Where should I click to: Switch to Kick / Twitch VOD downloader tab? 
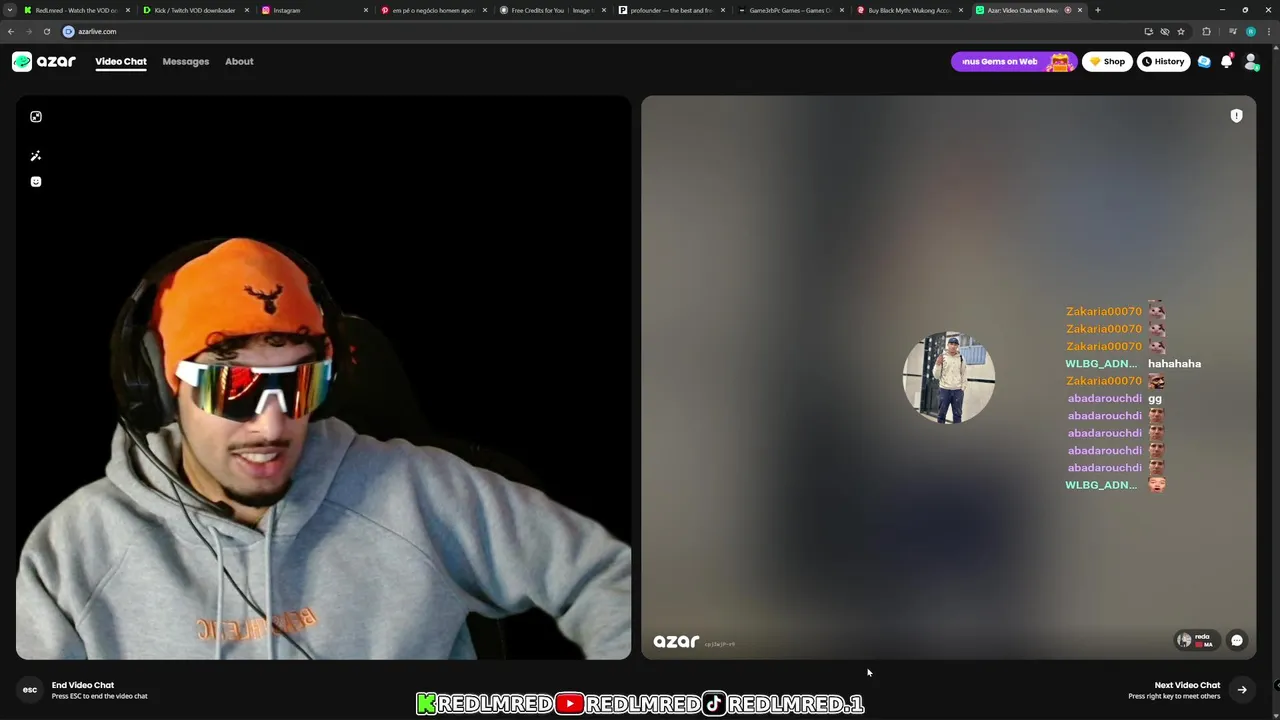click(x=195, y=10)
